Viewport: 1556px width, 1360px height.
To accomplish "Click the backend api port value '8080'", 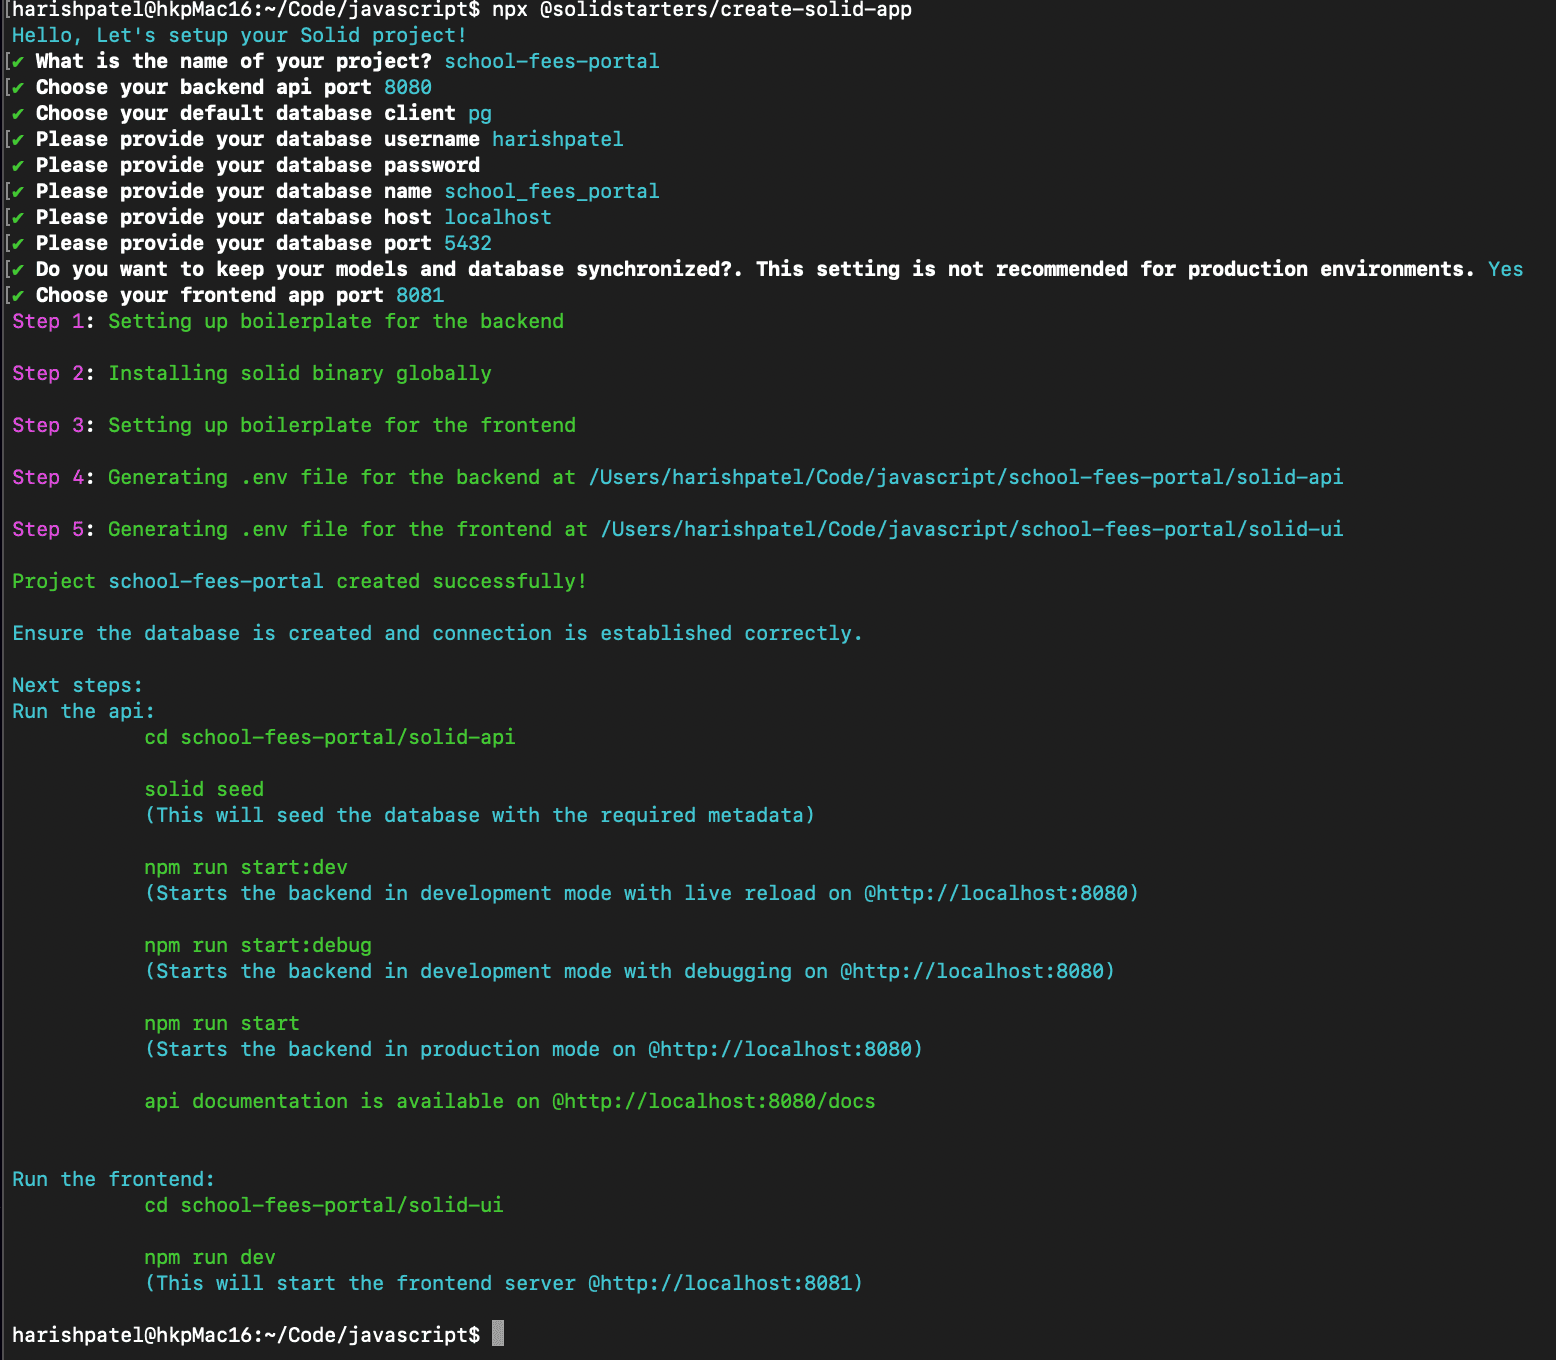I will click(408, 87).
